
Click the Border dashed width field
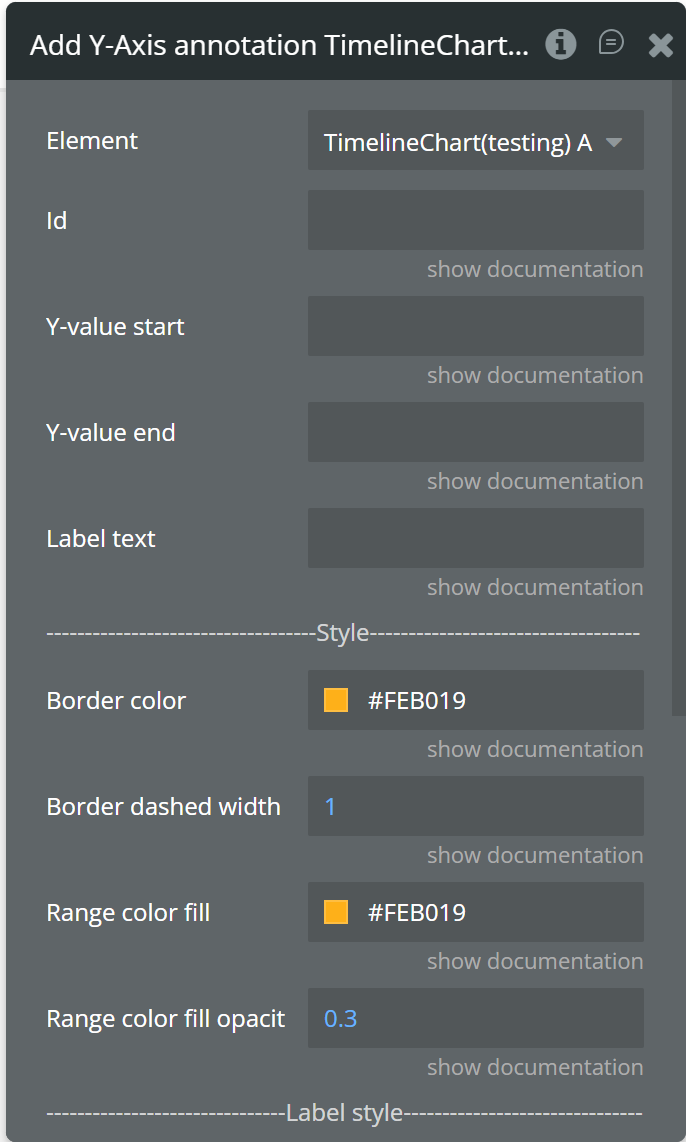(x=475, y=806)
